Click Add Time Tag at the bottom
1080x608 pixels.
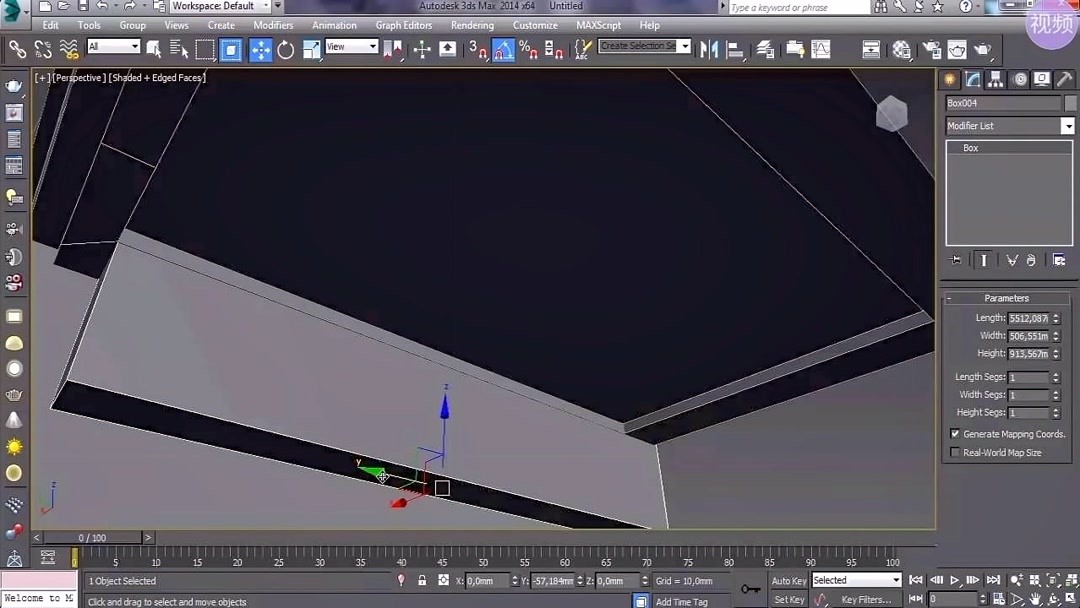tap(680, 600)
